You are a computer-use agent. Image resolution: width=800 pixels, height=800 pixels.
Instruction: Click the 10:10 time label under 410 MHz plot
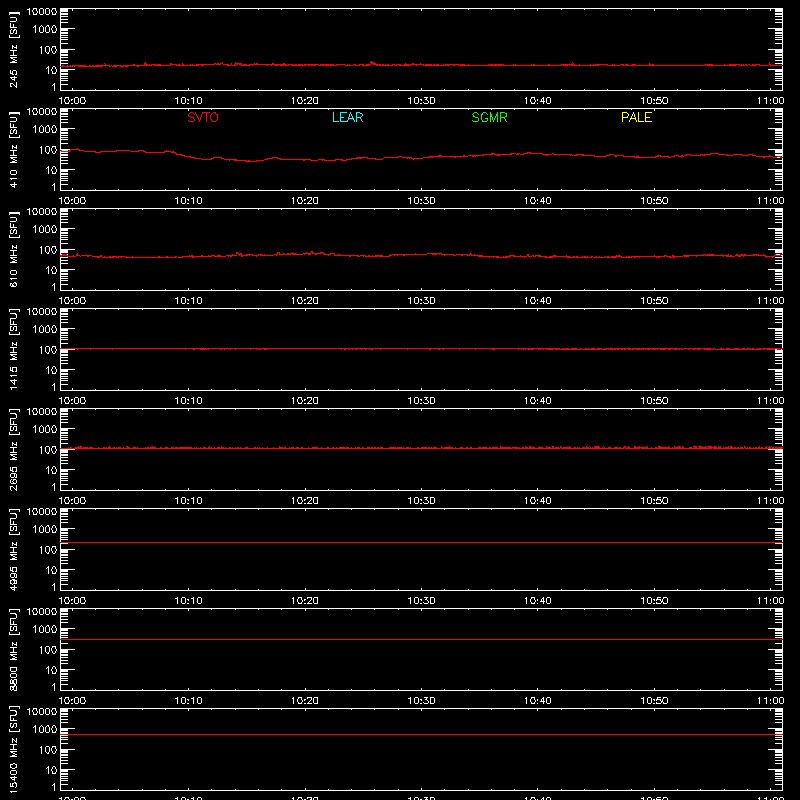pyautogui.click(x=189, y=201)
